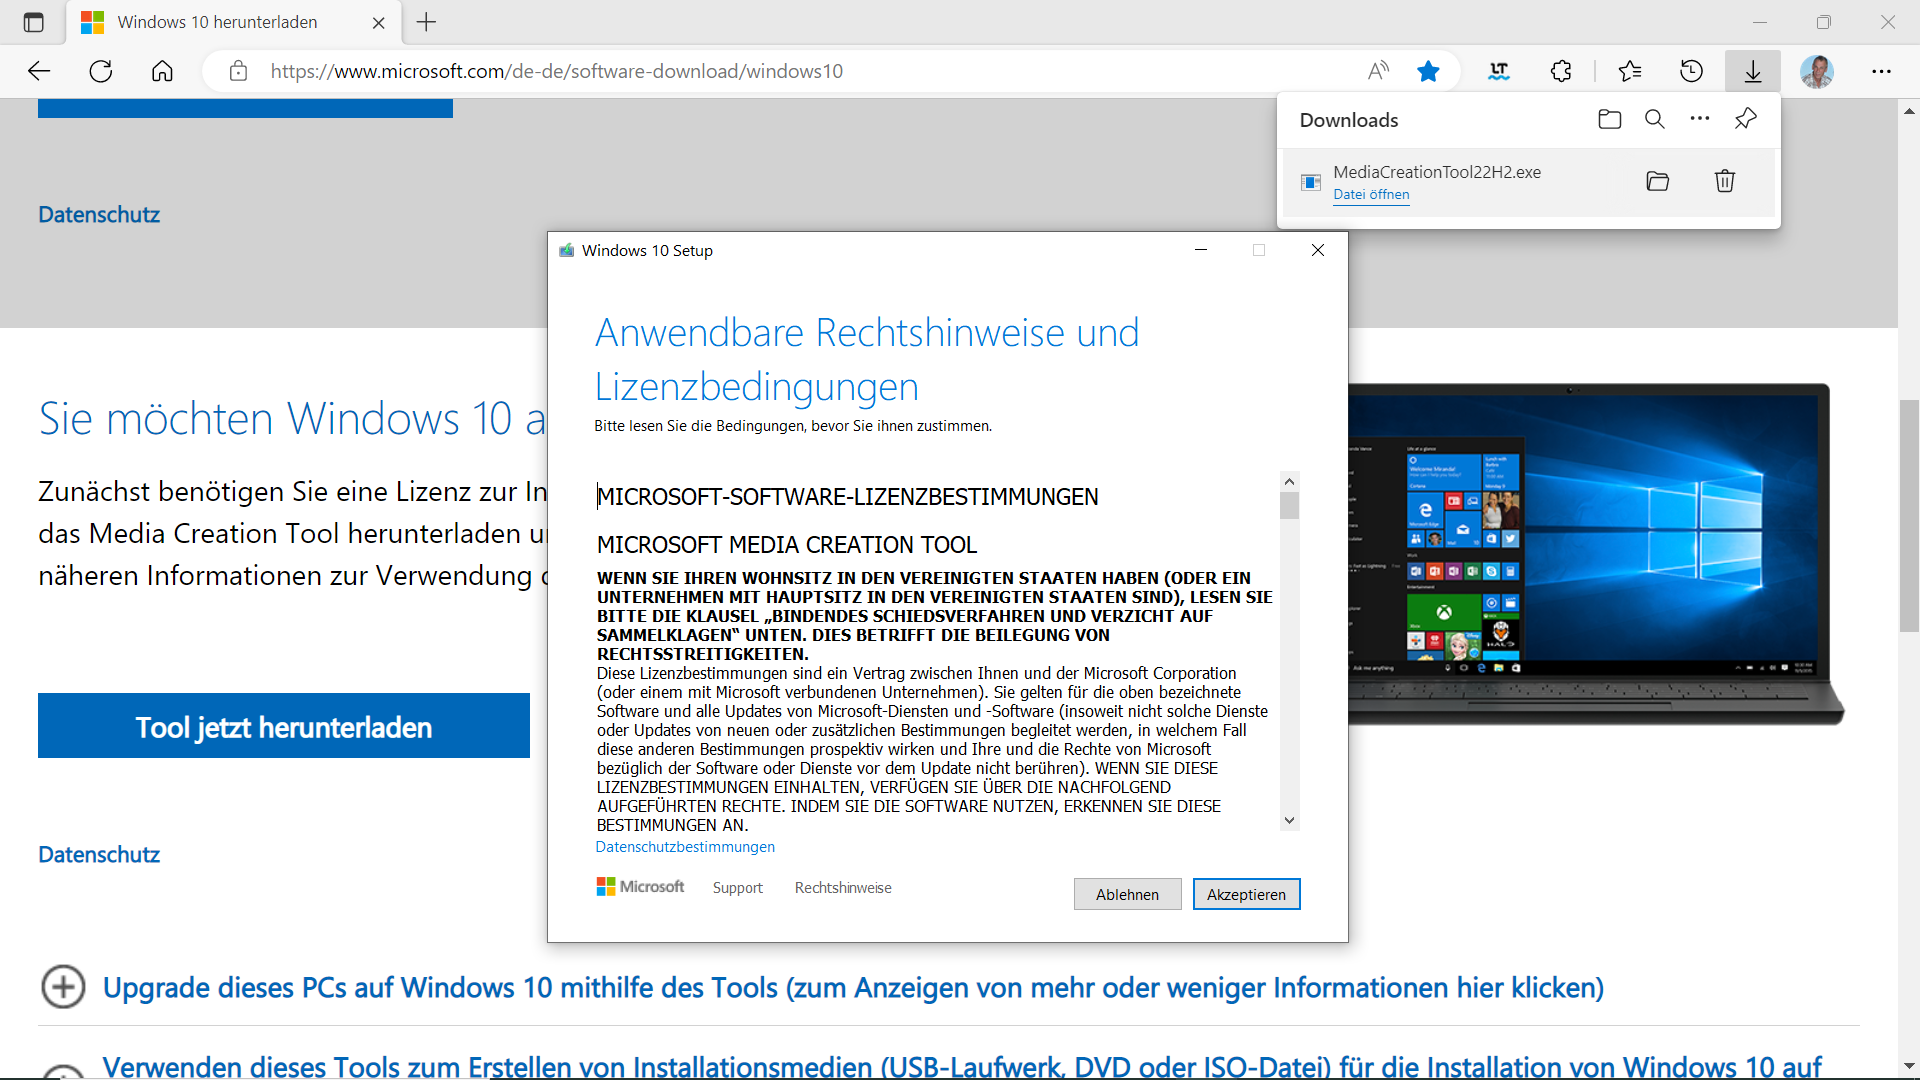Screen dimensions: 1920x1080
Task: Switch to the Windows 10 herunterladen tab
Action: click(x=217, y=22)
